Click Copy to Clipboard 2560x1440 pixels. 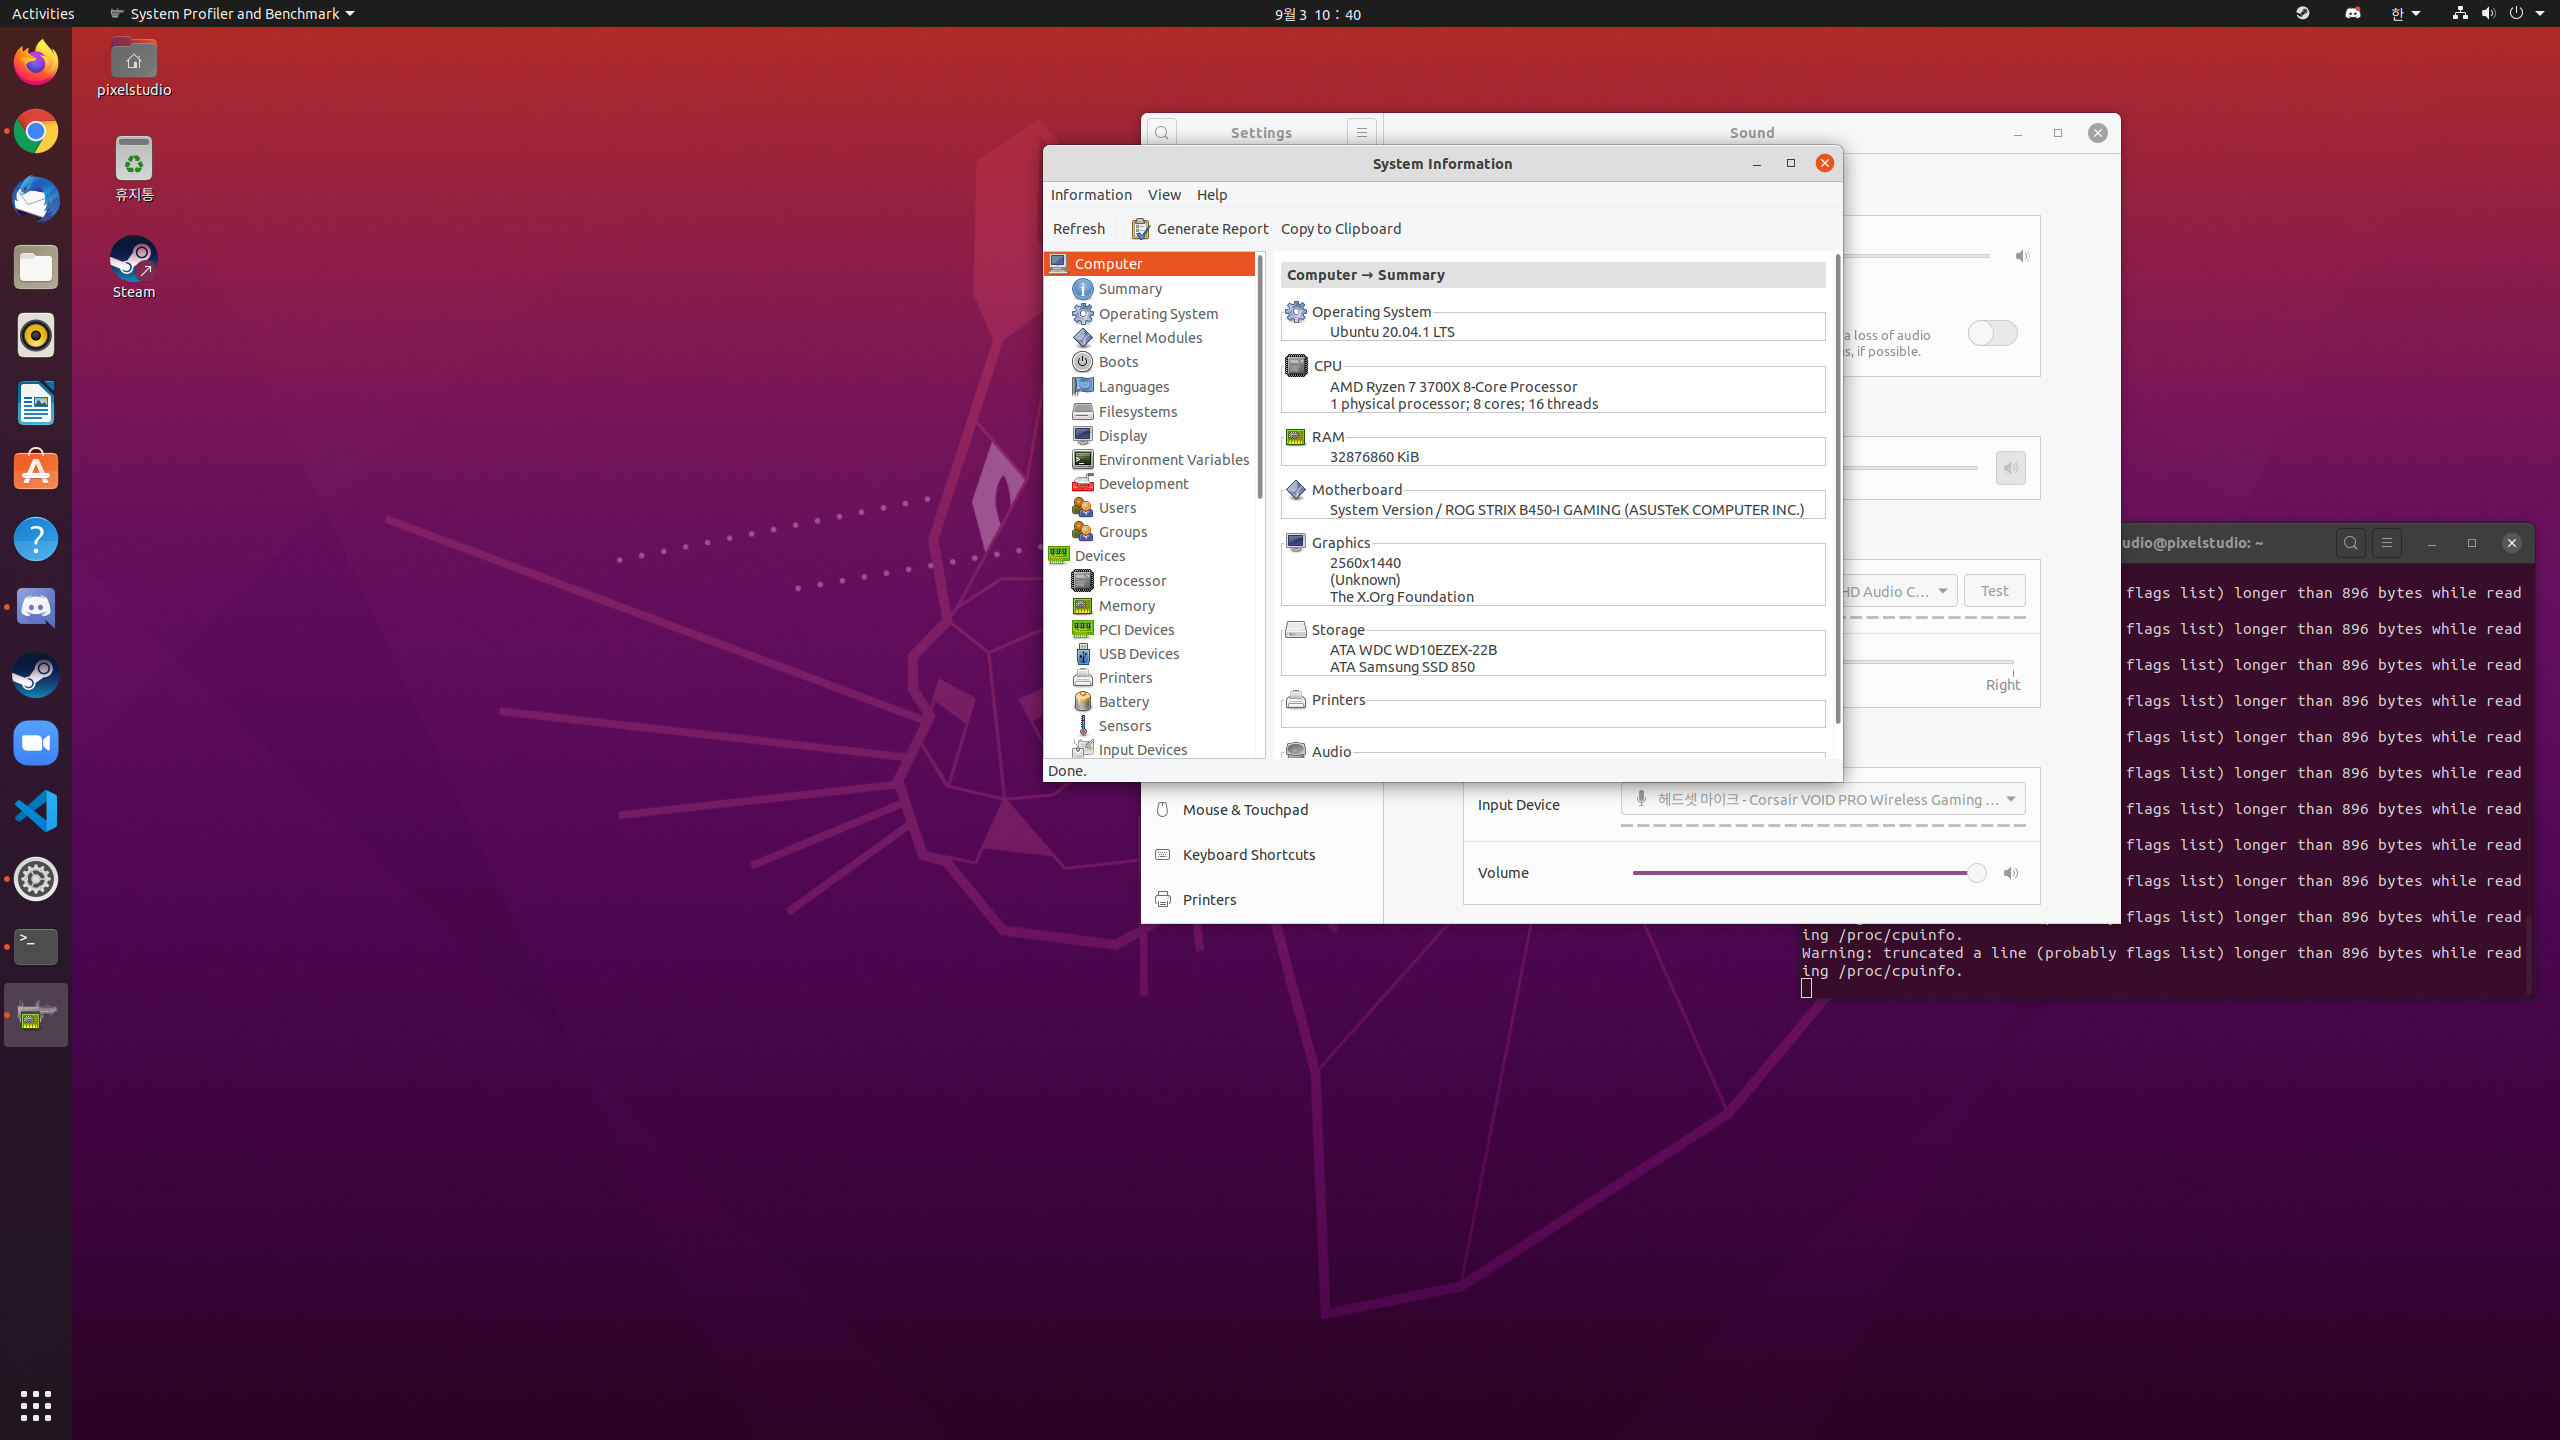[x=1340, y=229]
